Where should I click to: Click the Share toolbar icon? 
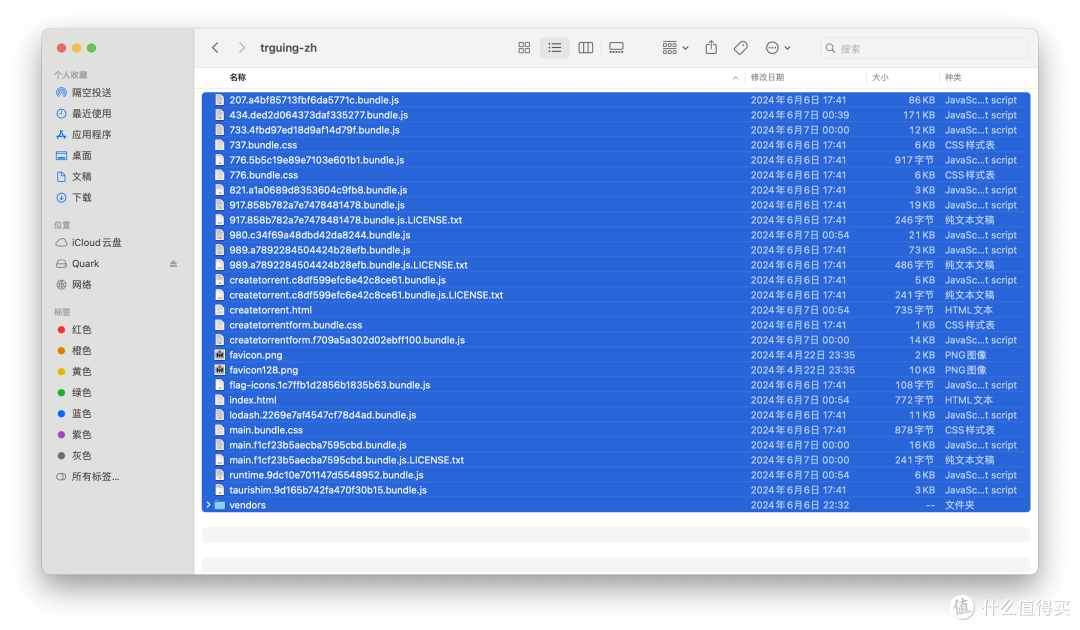pos(712,48)
